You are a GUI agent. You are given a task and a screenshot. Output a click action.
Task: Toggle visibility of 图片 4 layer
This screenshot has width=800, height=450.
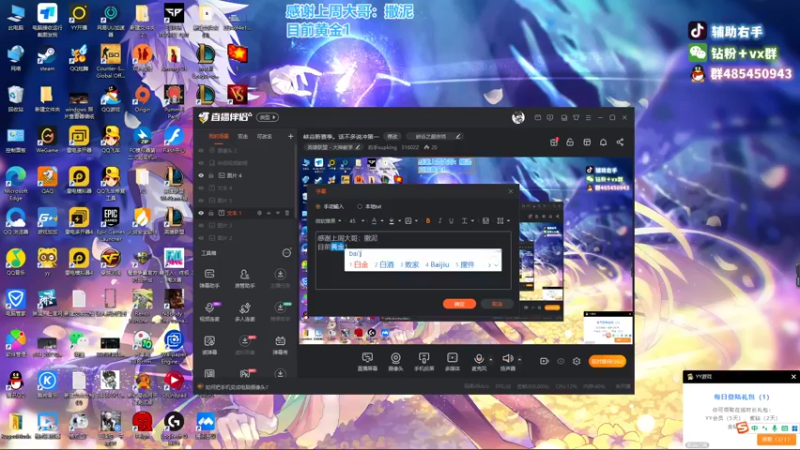(x=201, y=176)
